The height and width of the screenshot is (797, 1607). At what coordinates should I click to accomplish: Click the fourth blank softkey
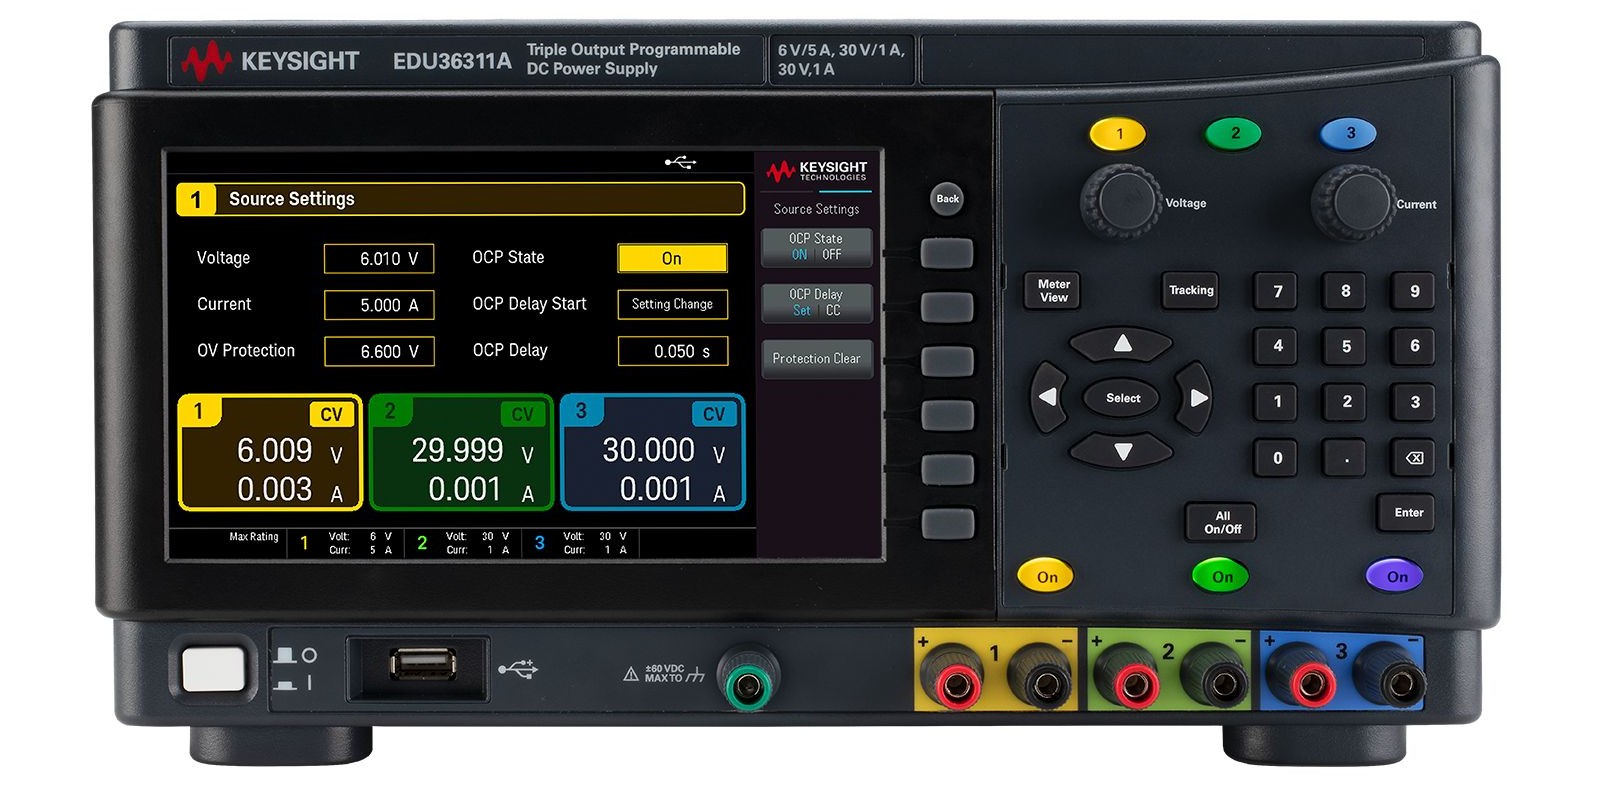[x=946, y=414]
